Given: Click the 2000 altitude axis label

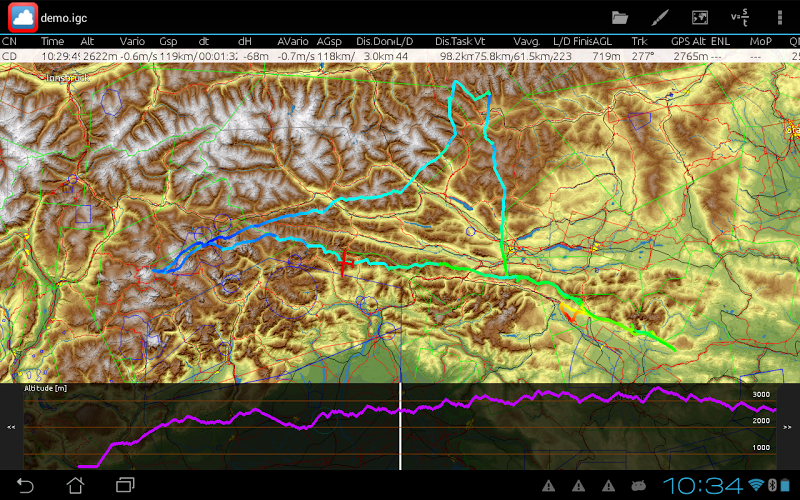Looking at the screenshot, I should tap(761, 421).
